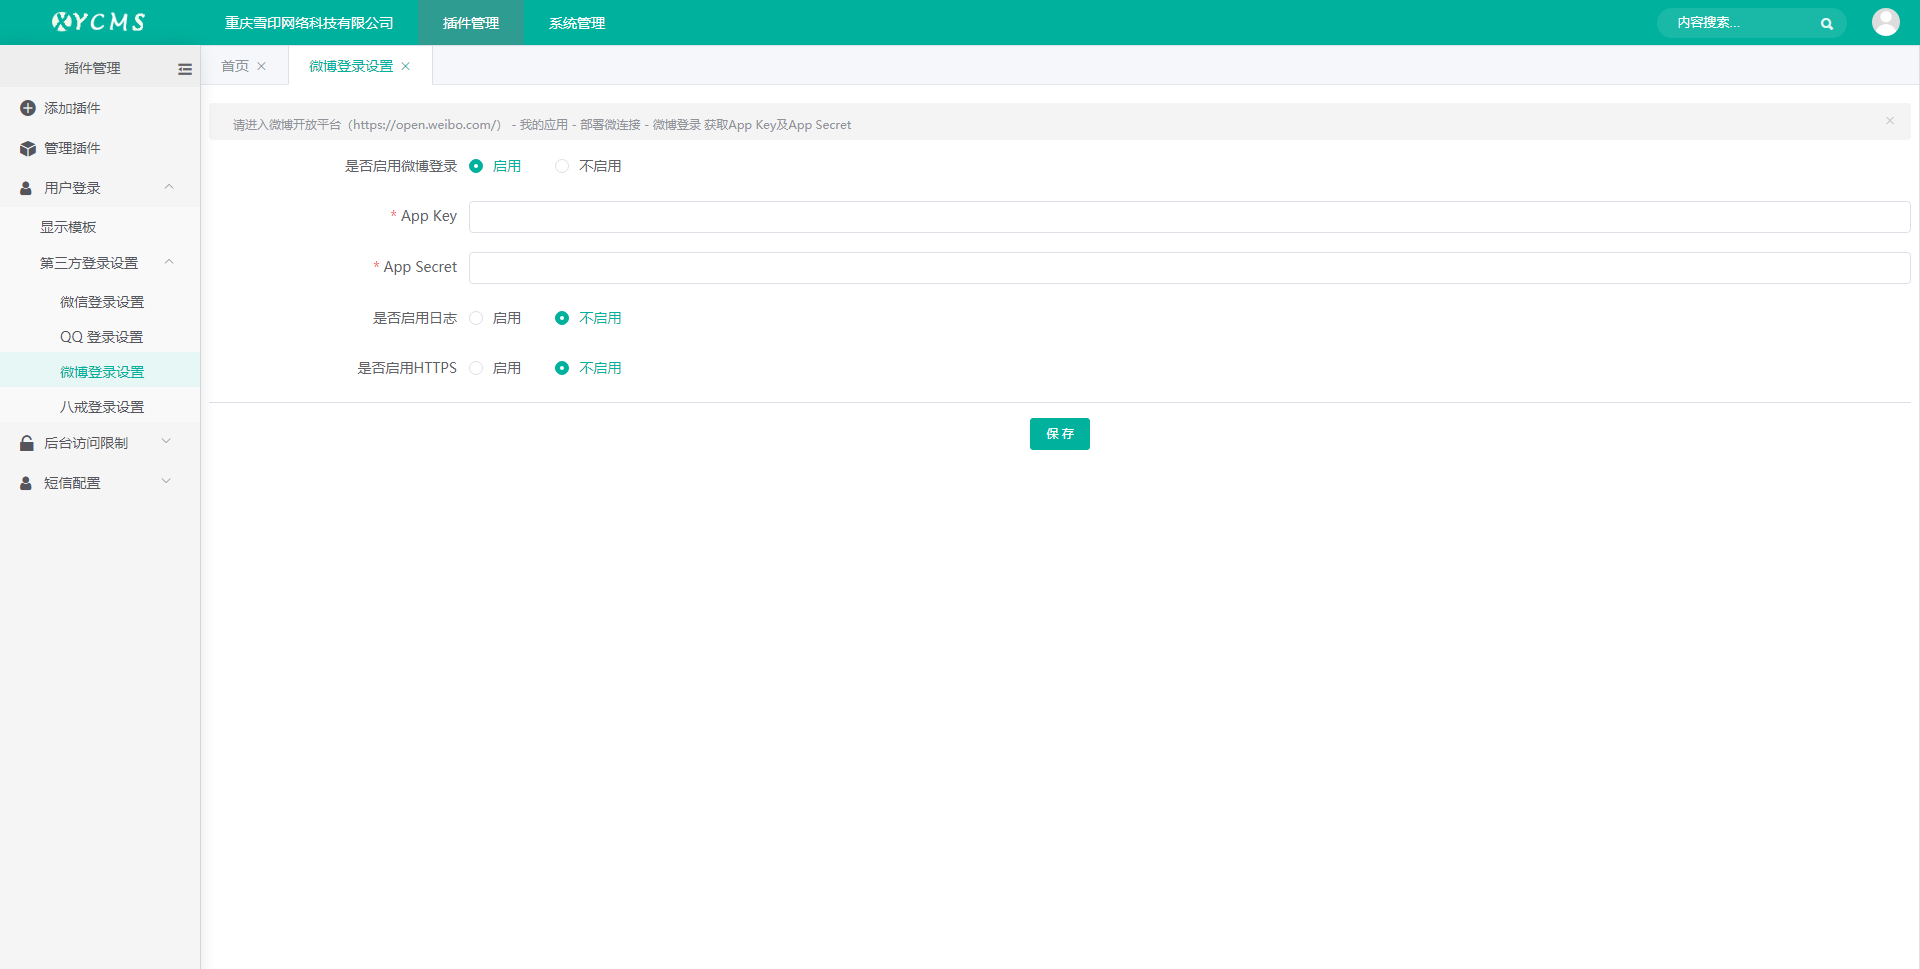This screenshot has height=969, width=1920.
Task: Collapse sidebar with the hamburger menu icon
Action: 185,69
